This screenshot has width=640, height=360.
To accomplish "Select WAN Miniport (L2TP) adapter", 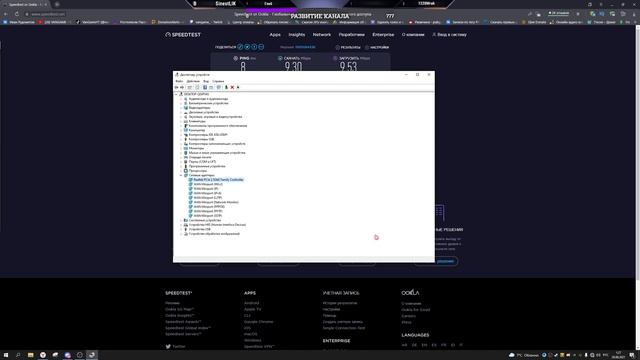I will pyautogui.click(x=208, y=198).
